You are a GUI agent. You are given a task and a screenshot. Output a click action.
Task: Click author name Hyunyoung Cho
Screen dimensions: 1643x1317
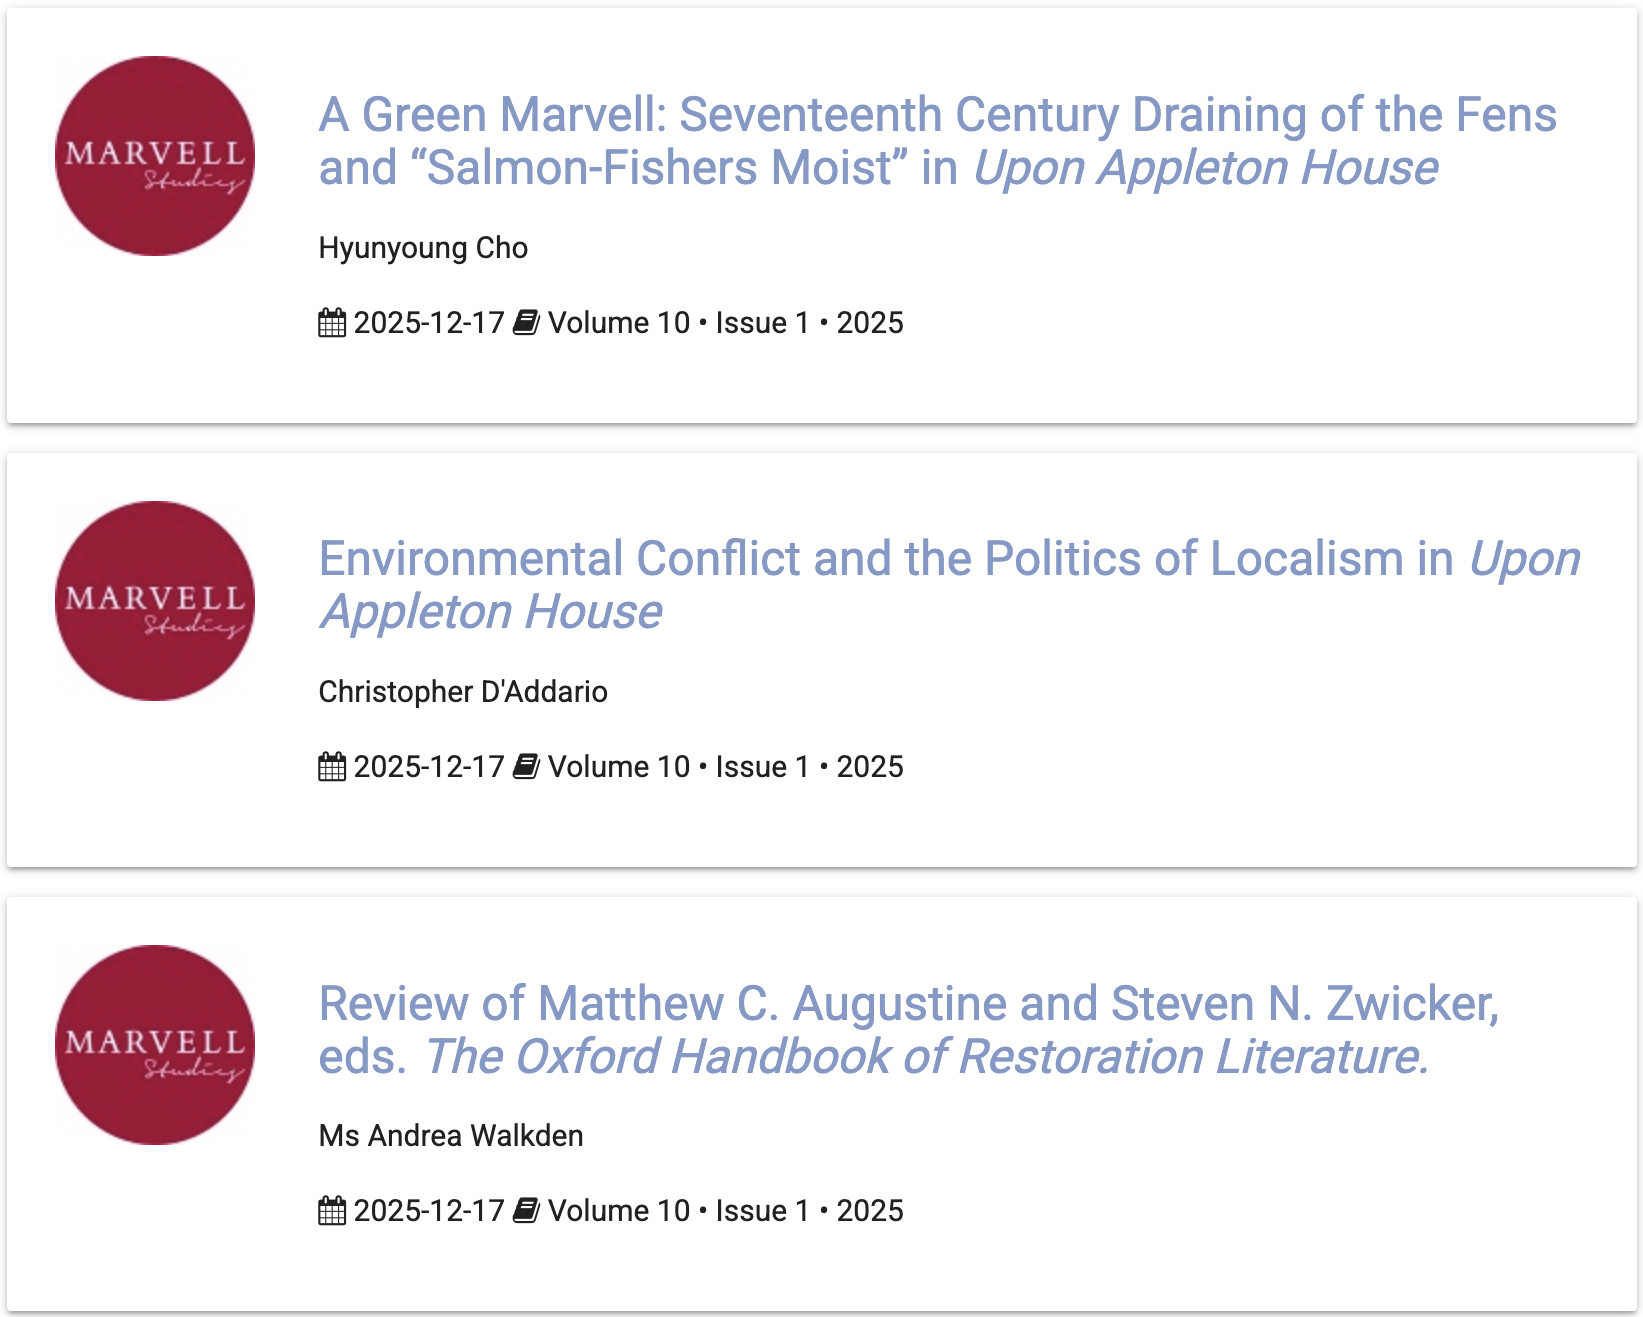[423, 248]
